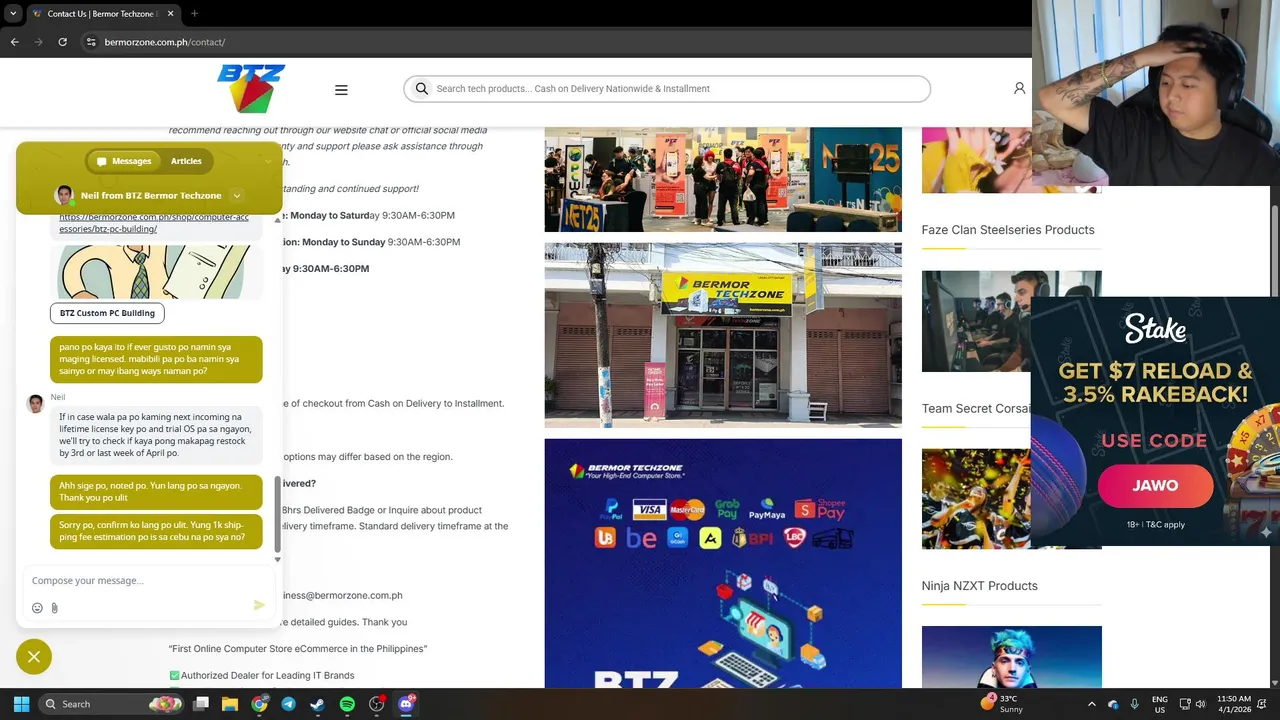Open the Faze Clan gaming team thumbnail
The width and height of the screenshot is (1280, 720).
[1011, 321]
